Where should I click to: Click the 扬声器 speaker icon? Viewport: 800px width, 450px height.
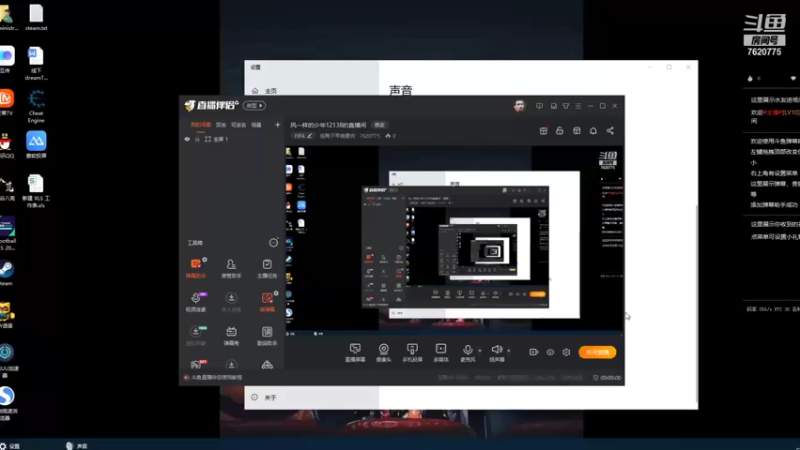click(496, 350)
